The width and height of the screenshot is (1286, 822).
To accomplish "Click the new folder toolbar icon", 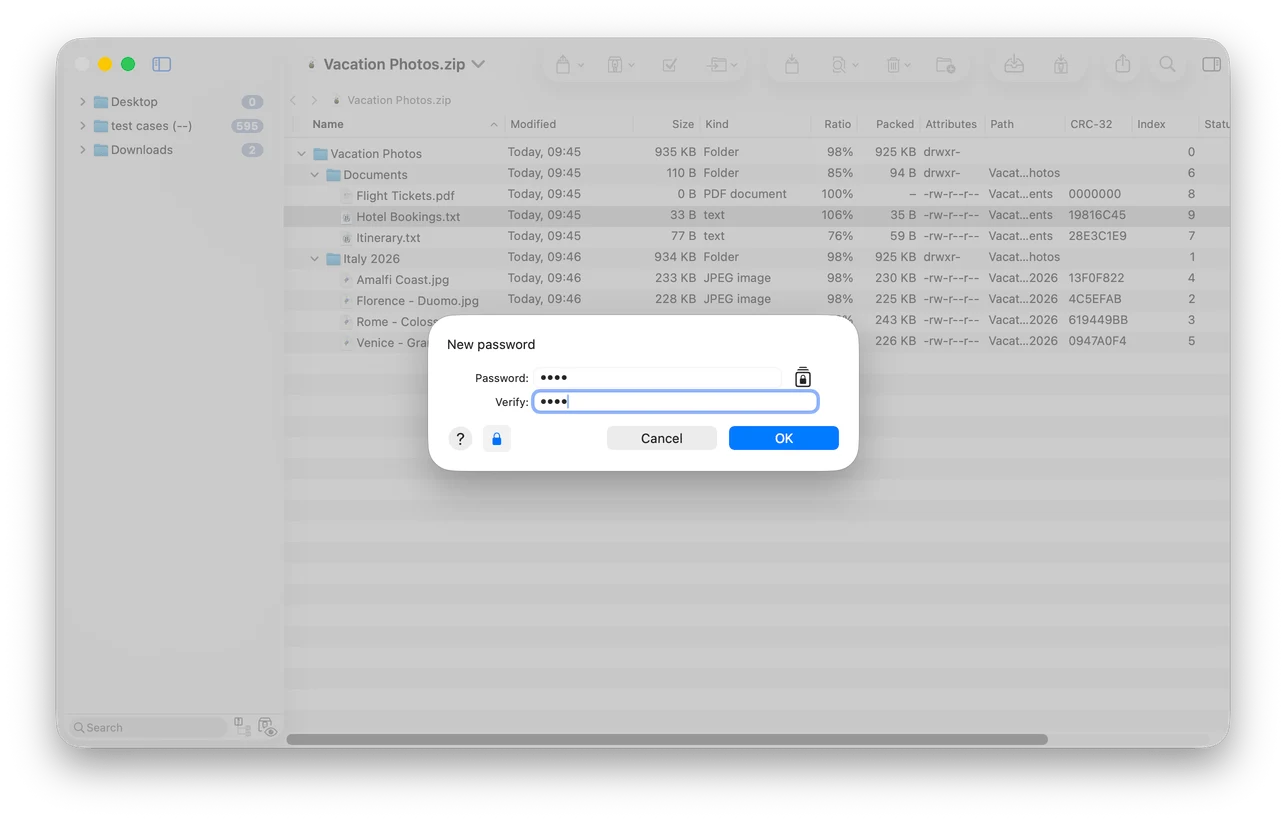I will pyautogui.click(x=945, y=65).
